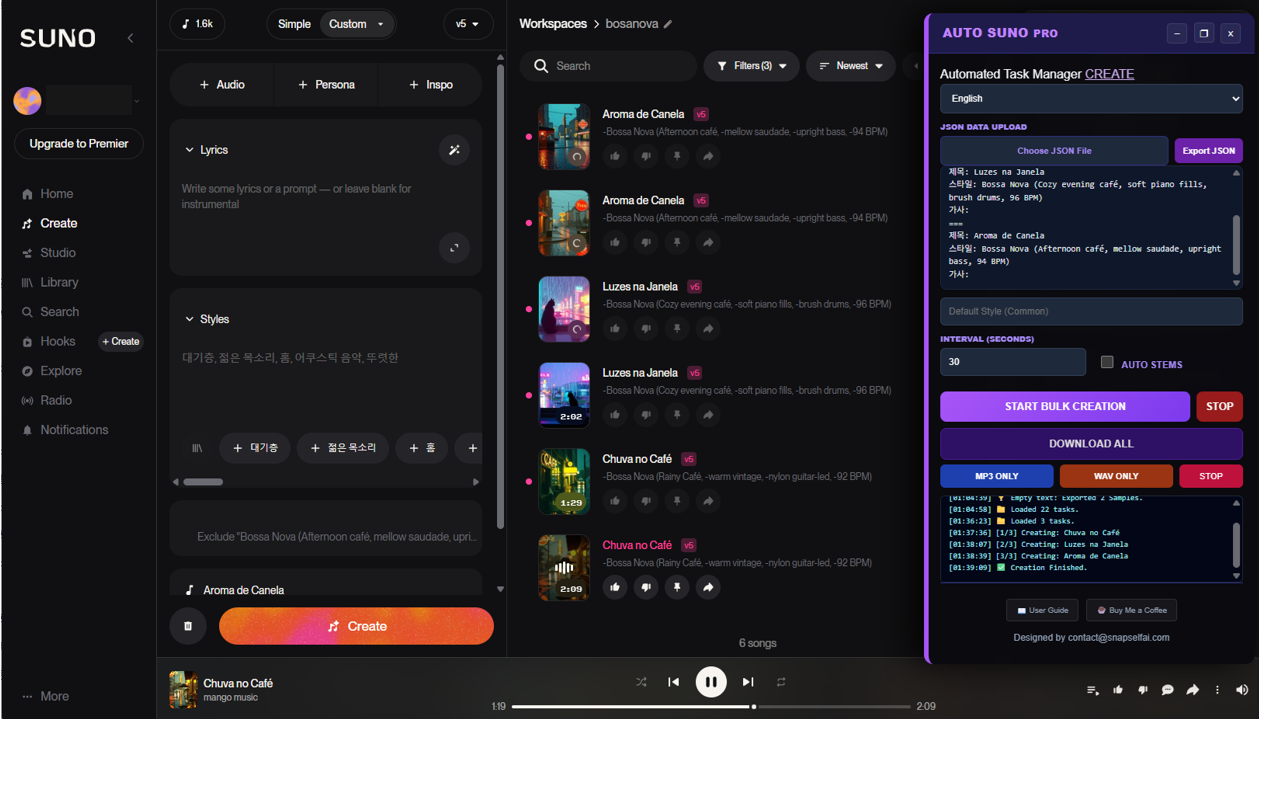The image size is (1280, 800).
Task: Open the styles library icon
Action: click(197, 448)
